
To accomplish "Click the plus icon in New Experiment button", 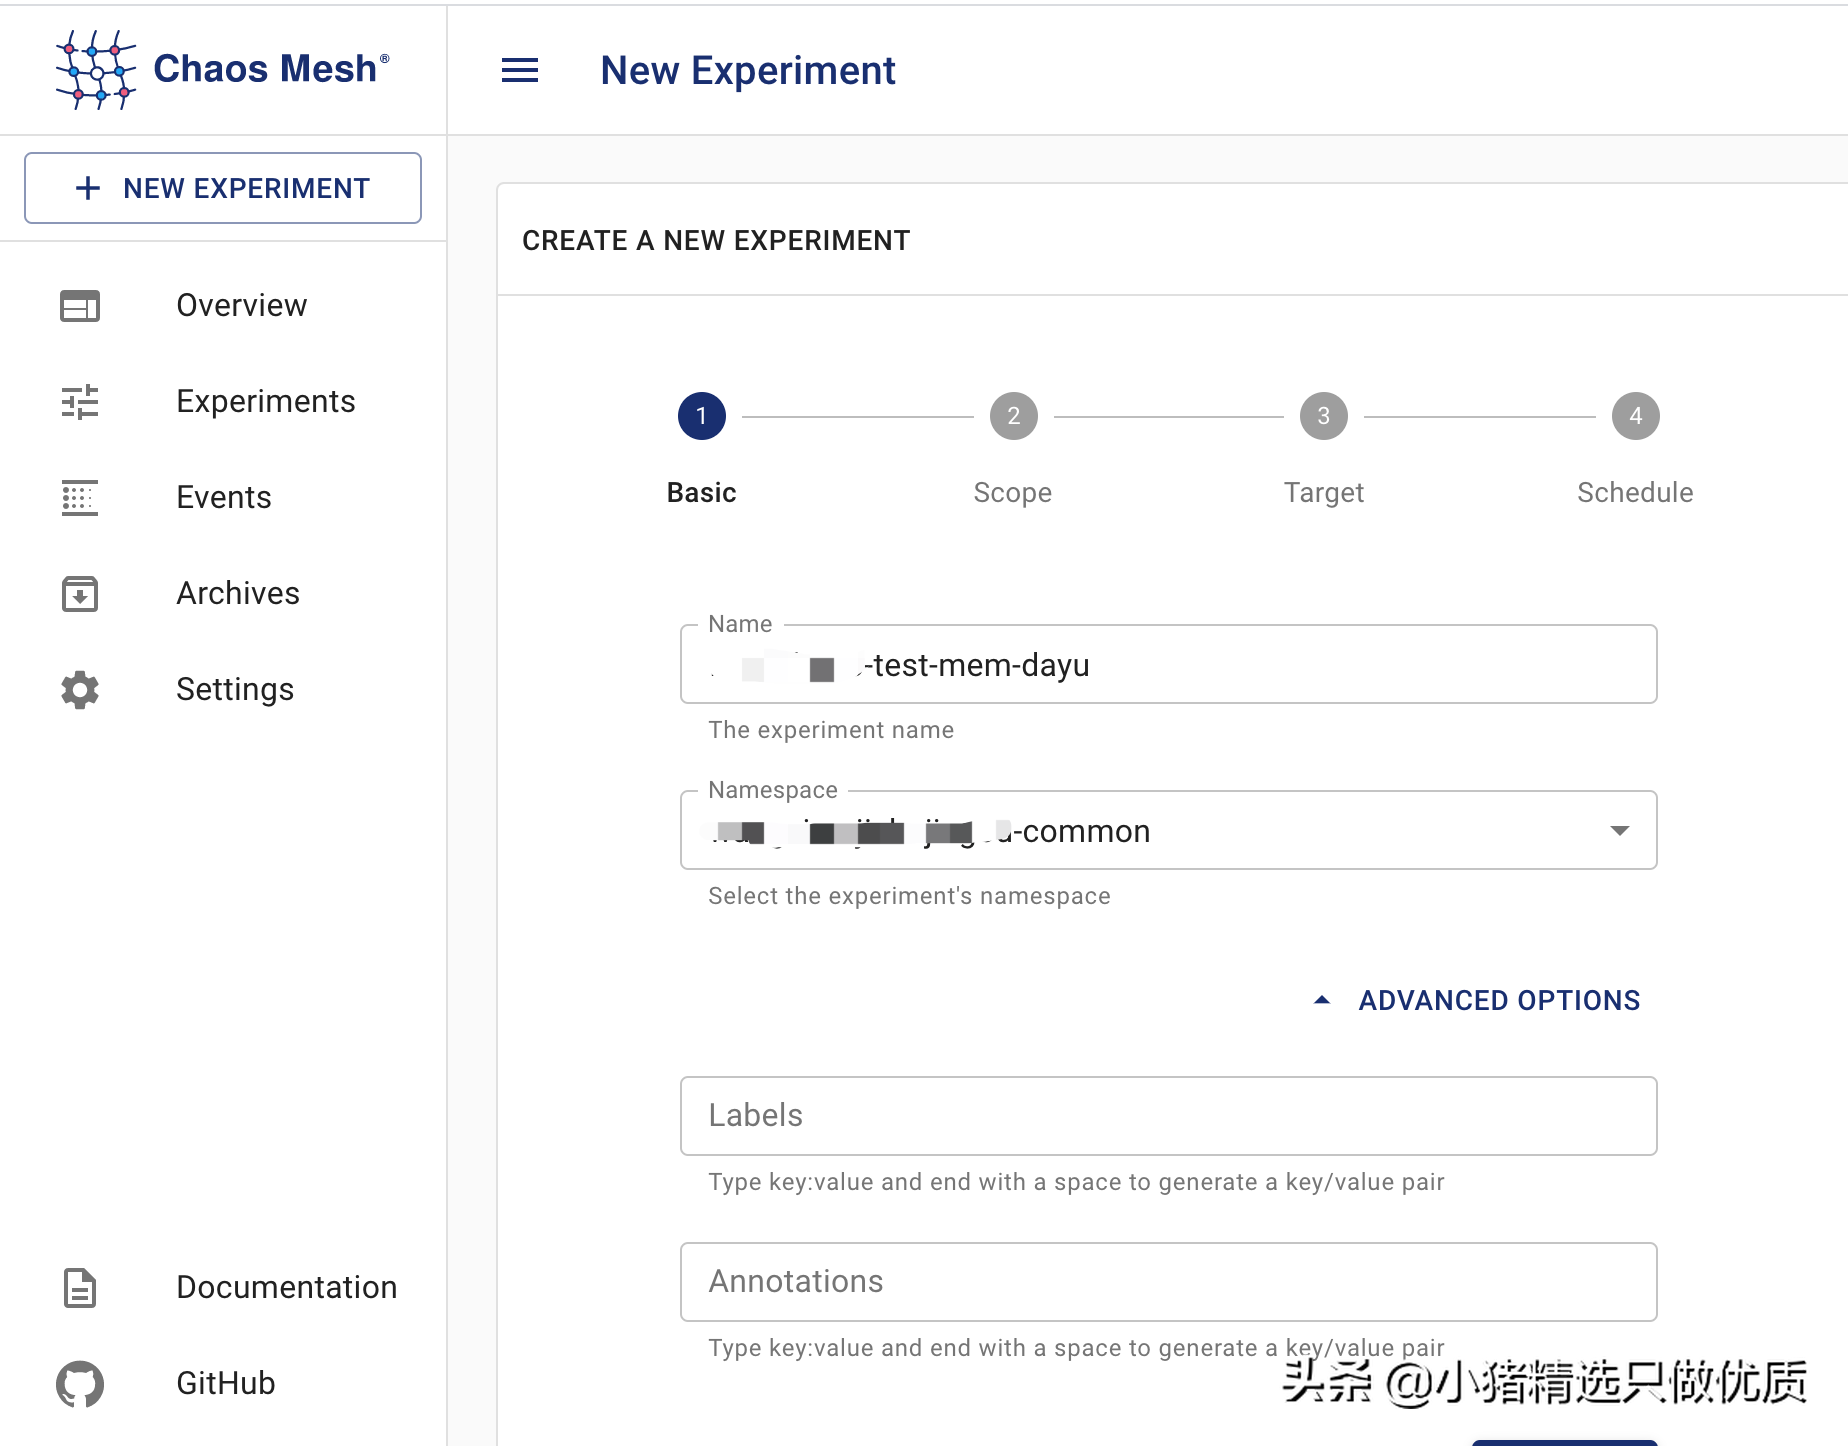I will point(88,188).
